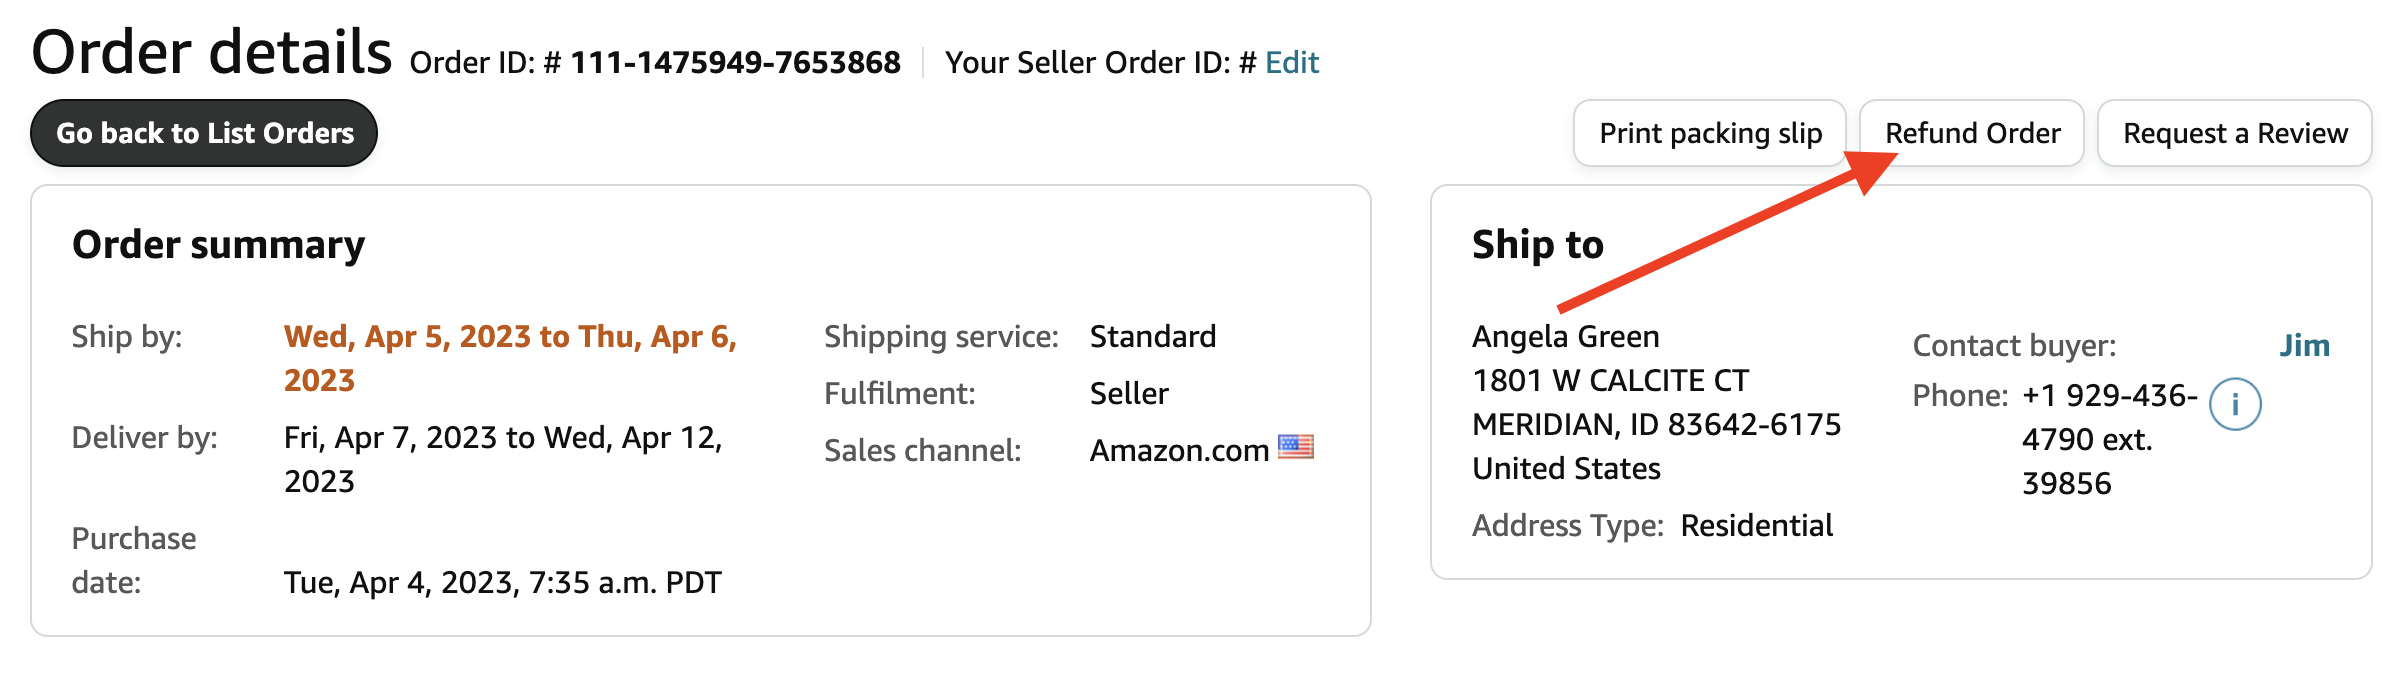The height and width of the screenshot is (676, 2398).
Task: Click the purchase date value
Action: click(503, 582)
